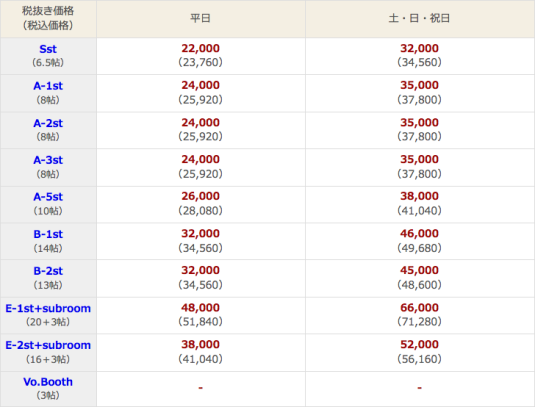The height and width of the screenshot is (407, 535).
Task: Click the 平日 column header
Action: point(201,18)
